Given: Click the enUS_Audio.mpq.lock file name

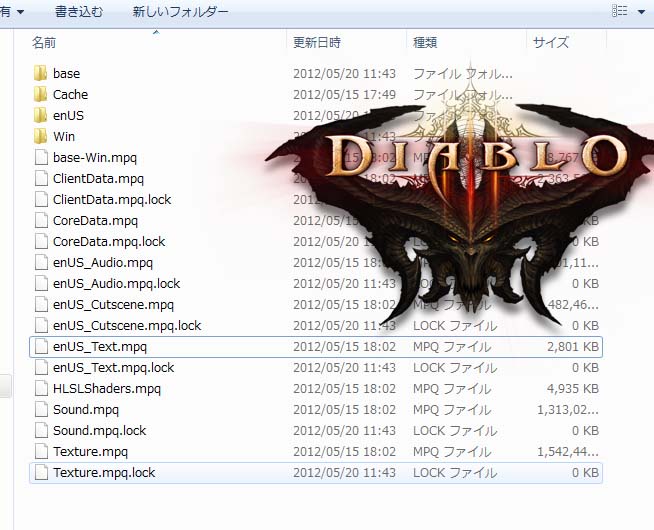Looking at the screenshot, I should [116, 284].
